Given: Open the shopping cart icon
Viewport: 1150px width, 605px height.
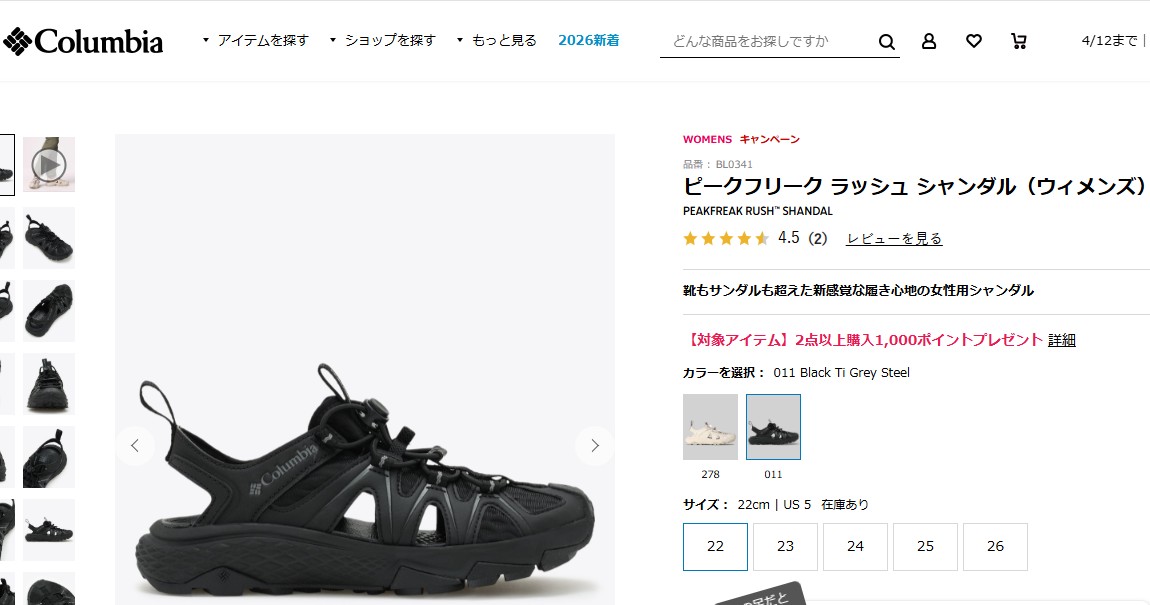Looking at the screenshot, I should coord(1019,41).
